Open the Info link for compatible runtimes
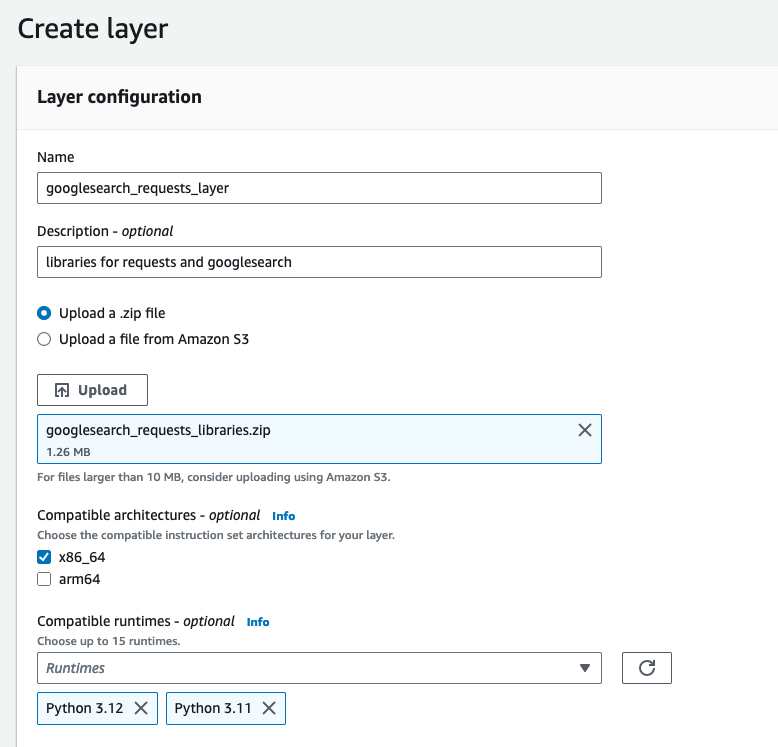Image resolution: width=778 pixels, height=747 pixels. pyautogui.click(x=258, y=622)
